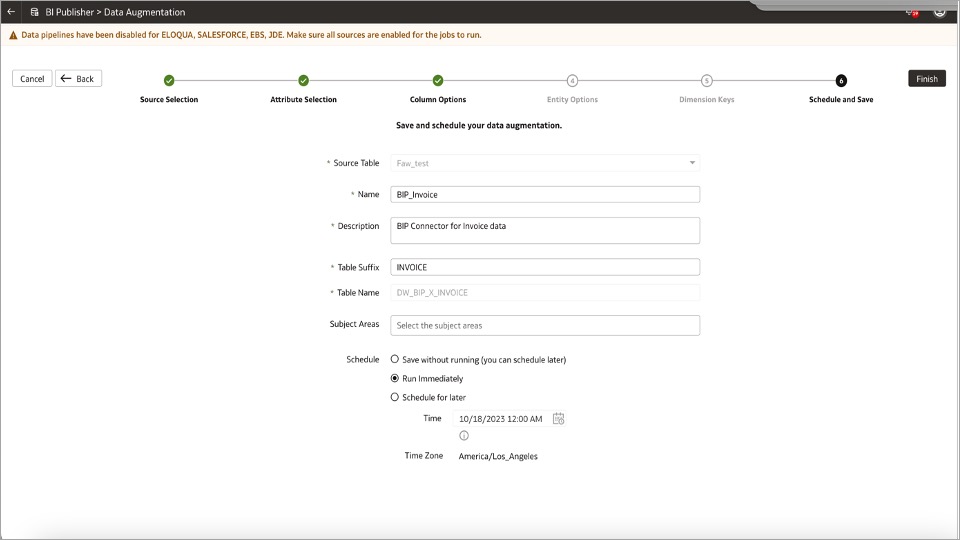Click the Column Options step checkmark
The image size is (960, 540).
pyautogui.click(x=438, y=80)
